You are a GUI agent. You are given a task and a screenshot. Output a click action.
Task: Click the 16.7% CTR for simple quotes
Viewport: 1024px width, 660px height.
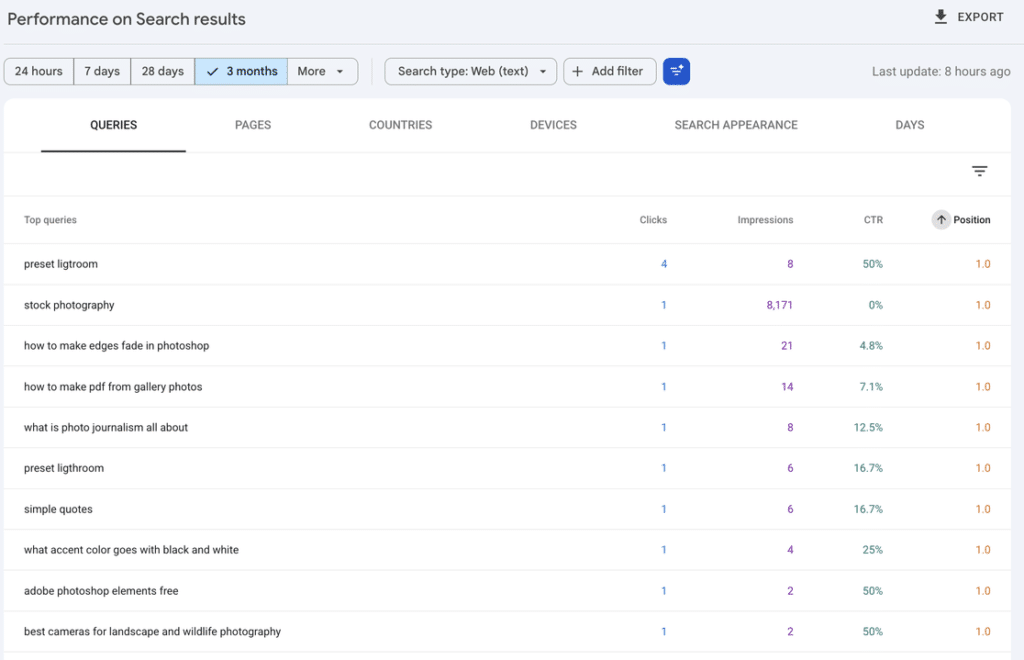pos(869,509)
